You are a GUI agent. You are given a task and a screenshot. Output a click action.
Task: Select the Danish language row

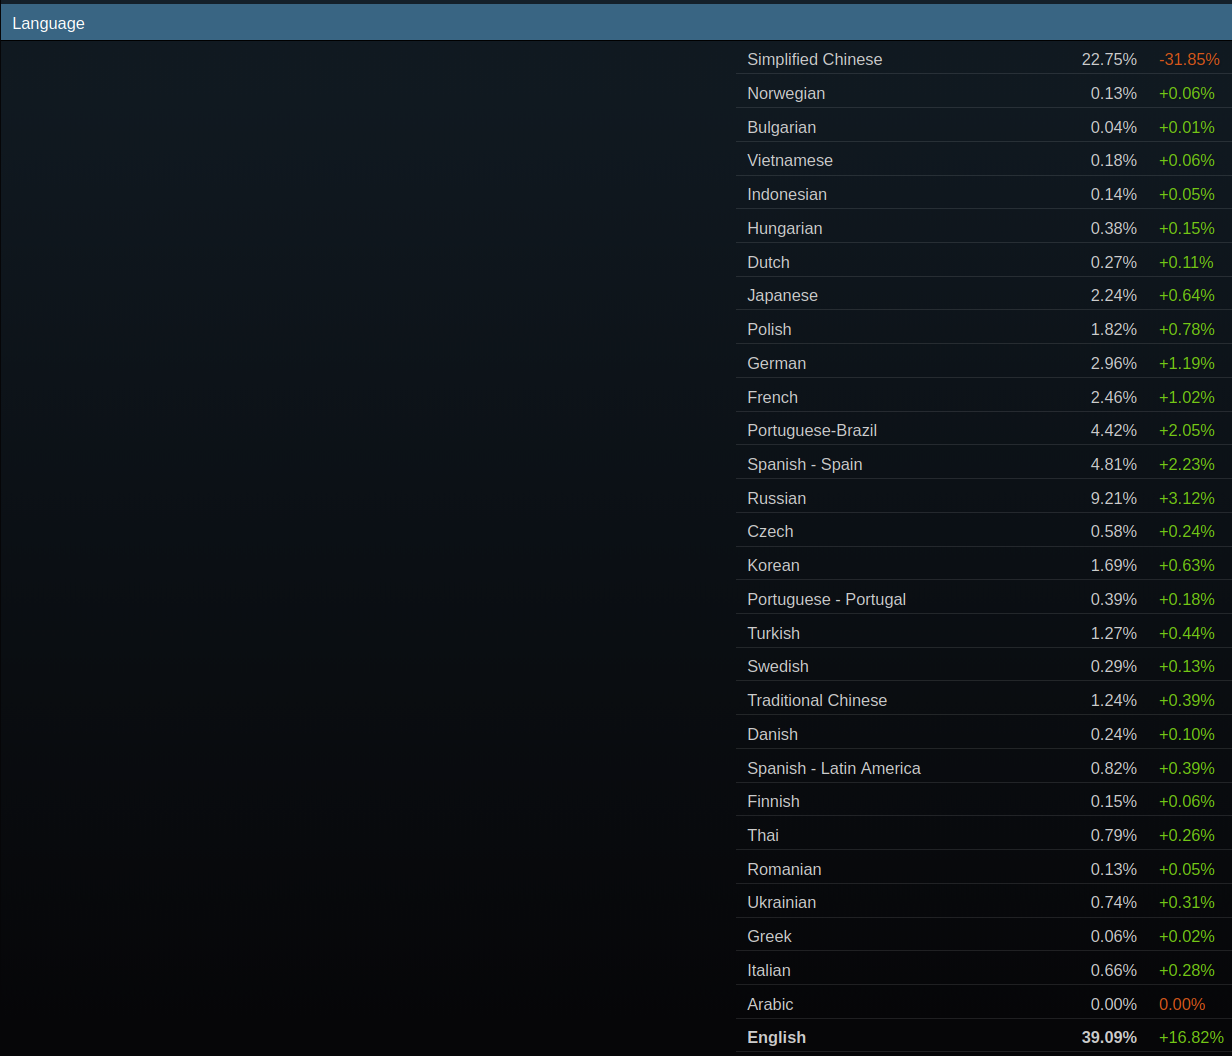[x=984, y=734]
